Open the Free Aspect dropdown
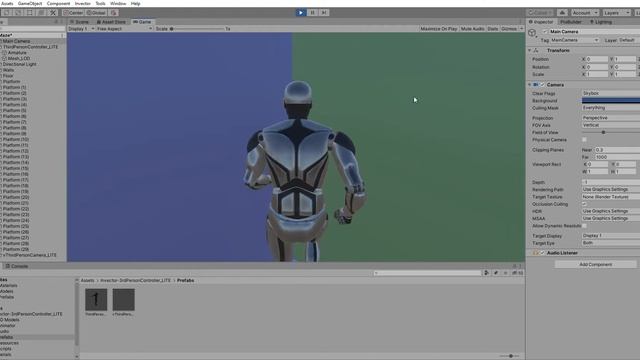Image resolution: width=640 pixels, height=360 pixels. [x=124, y=29]
